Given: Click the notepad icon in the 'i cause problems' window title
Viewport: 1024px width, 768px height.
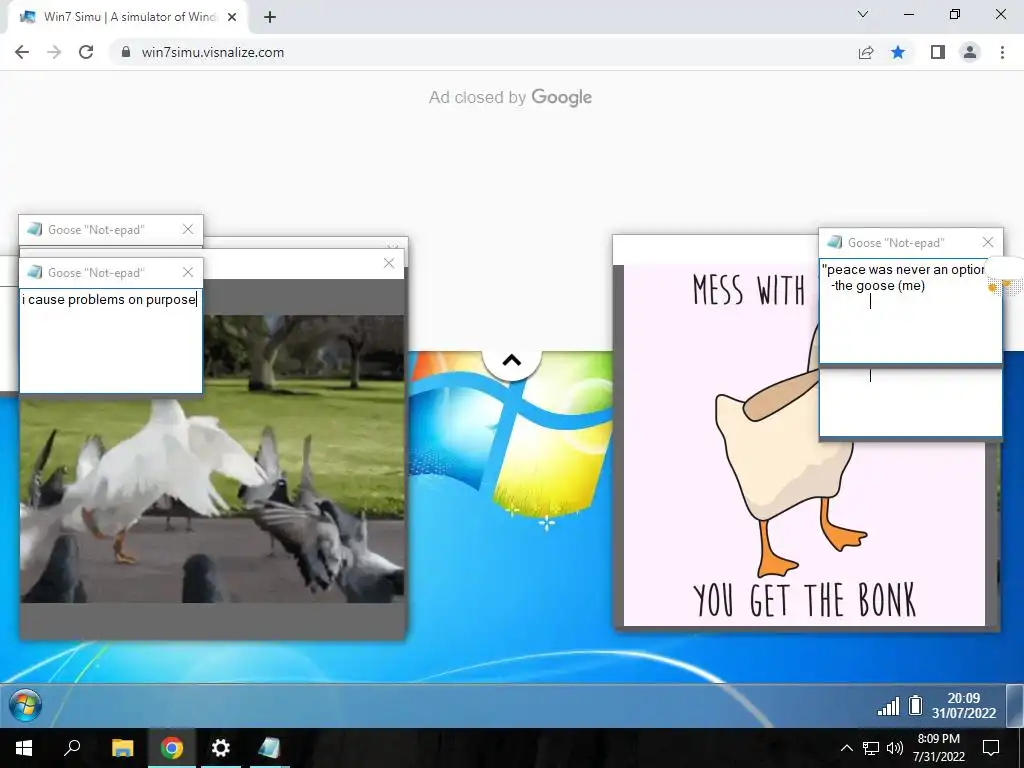Looking at the screenshot, I should tap(35, 272).
